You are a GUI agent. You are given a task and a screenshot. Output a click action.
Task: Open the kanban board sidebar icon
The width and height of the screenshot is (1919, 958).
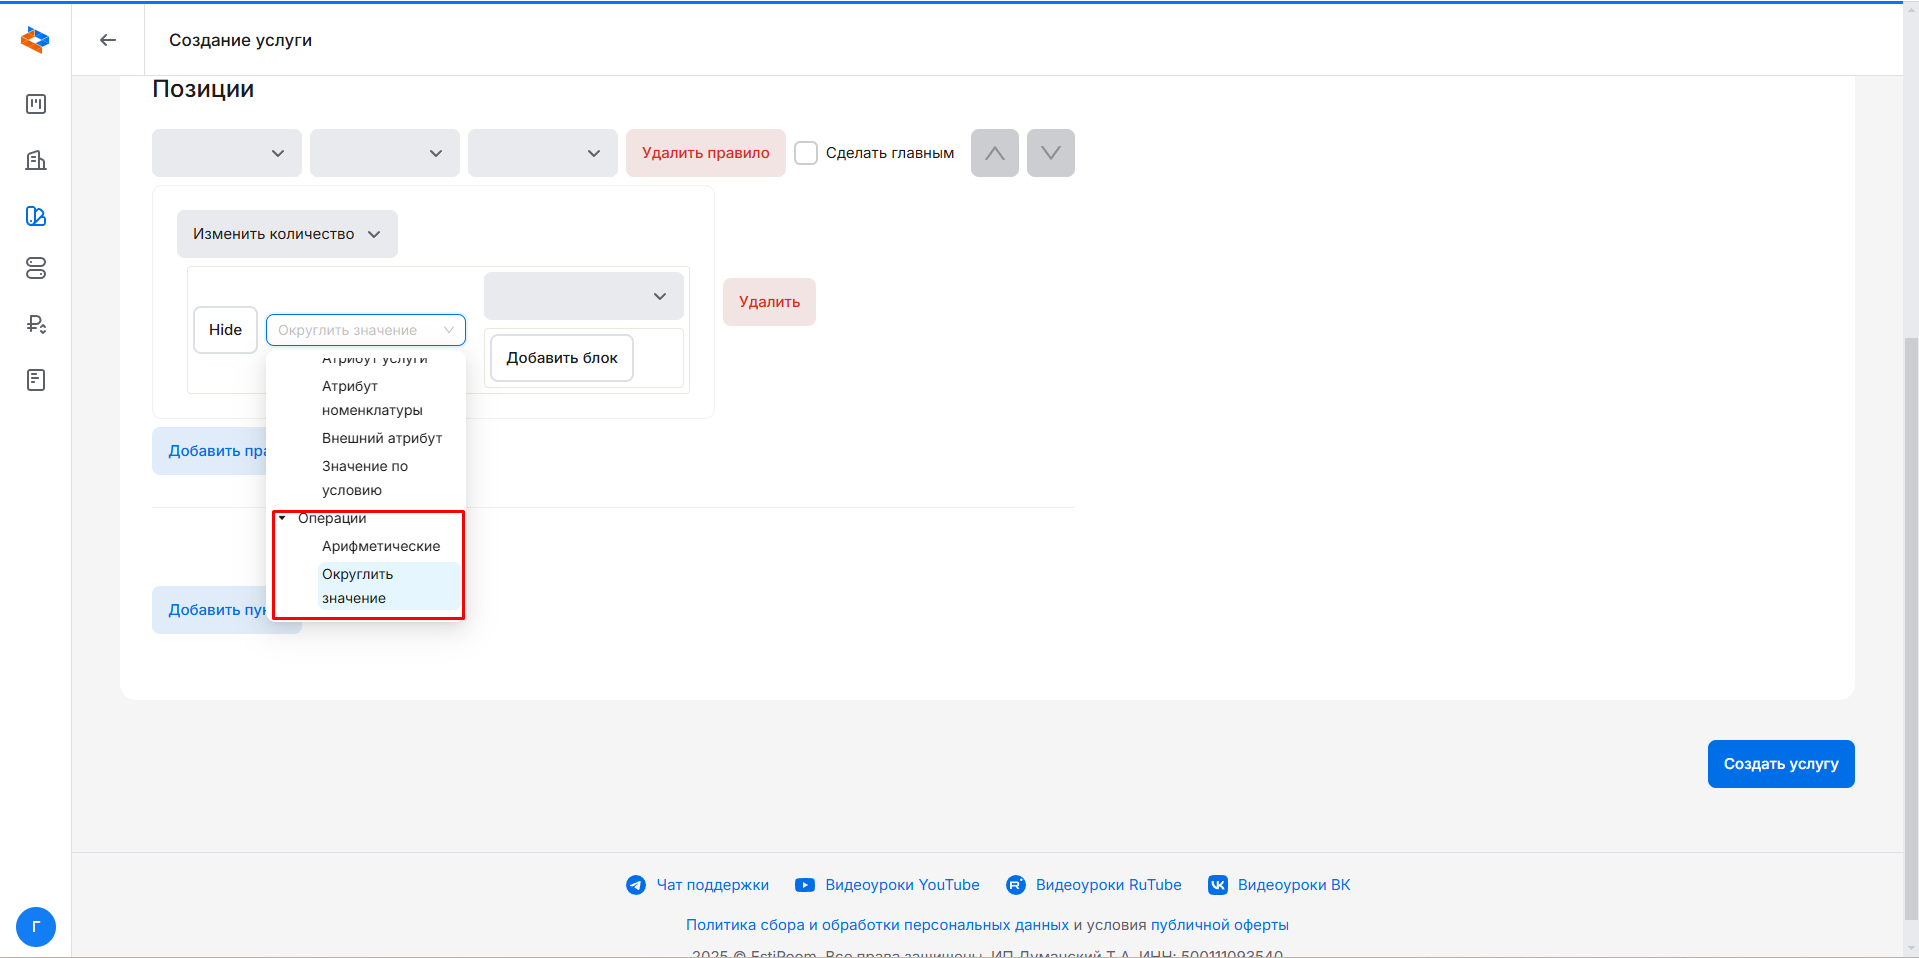coord(36,104)
